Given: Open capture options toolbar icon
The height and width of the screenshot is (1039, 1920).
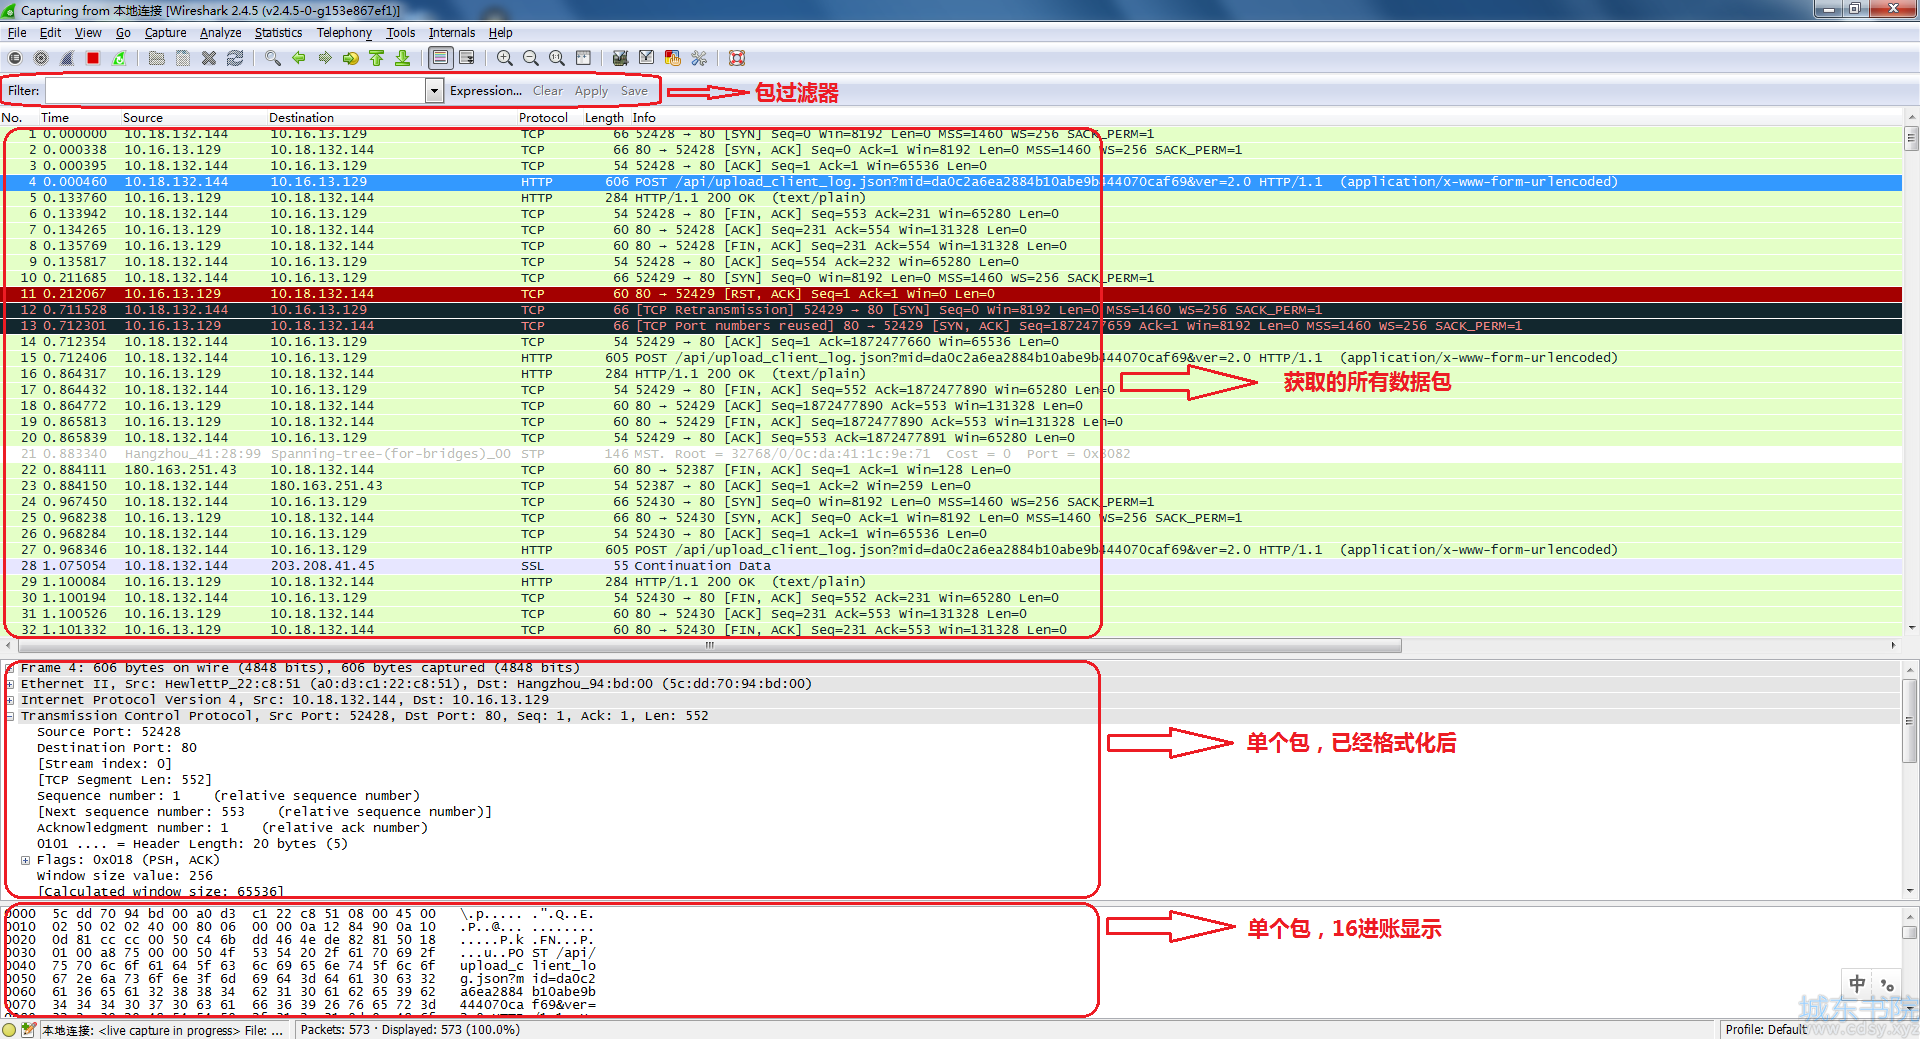Looking at the screenshot, I should click(x=41, y=58).
